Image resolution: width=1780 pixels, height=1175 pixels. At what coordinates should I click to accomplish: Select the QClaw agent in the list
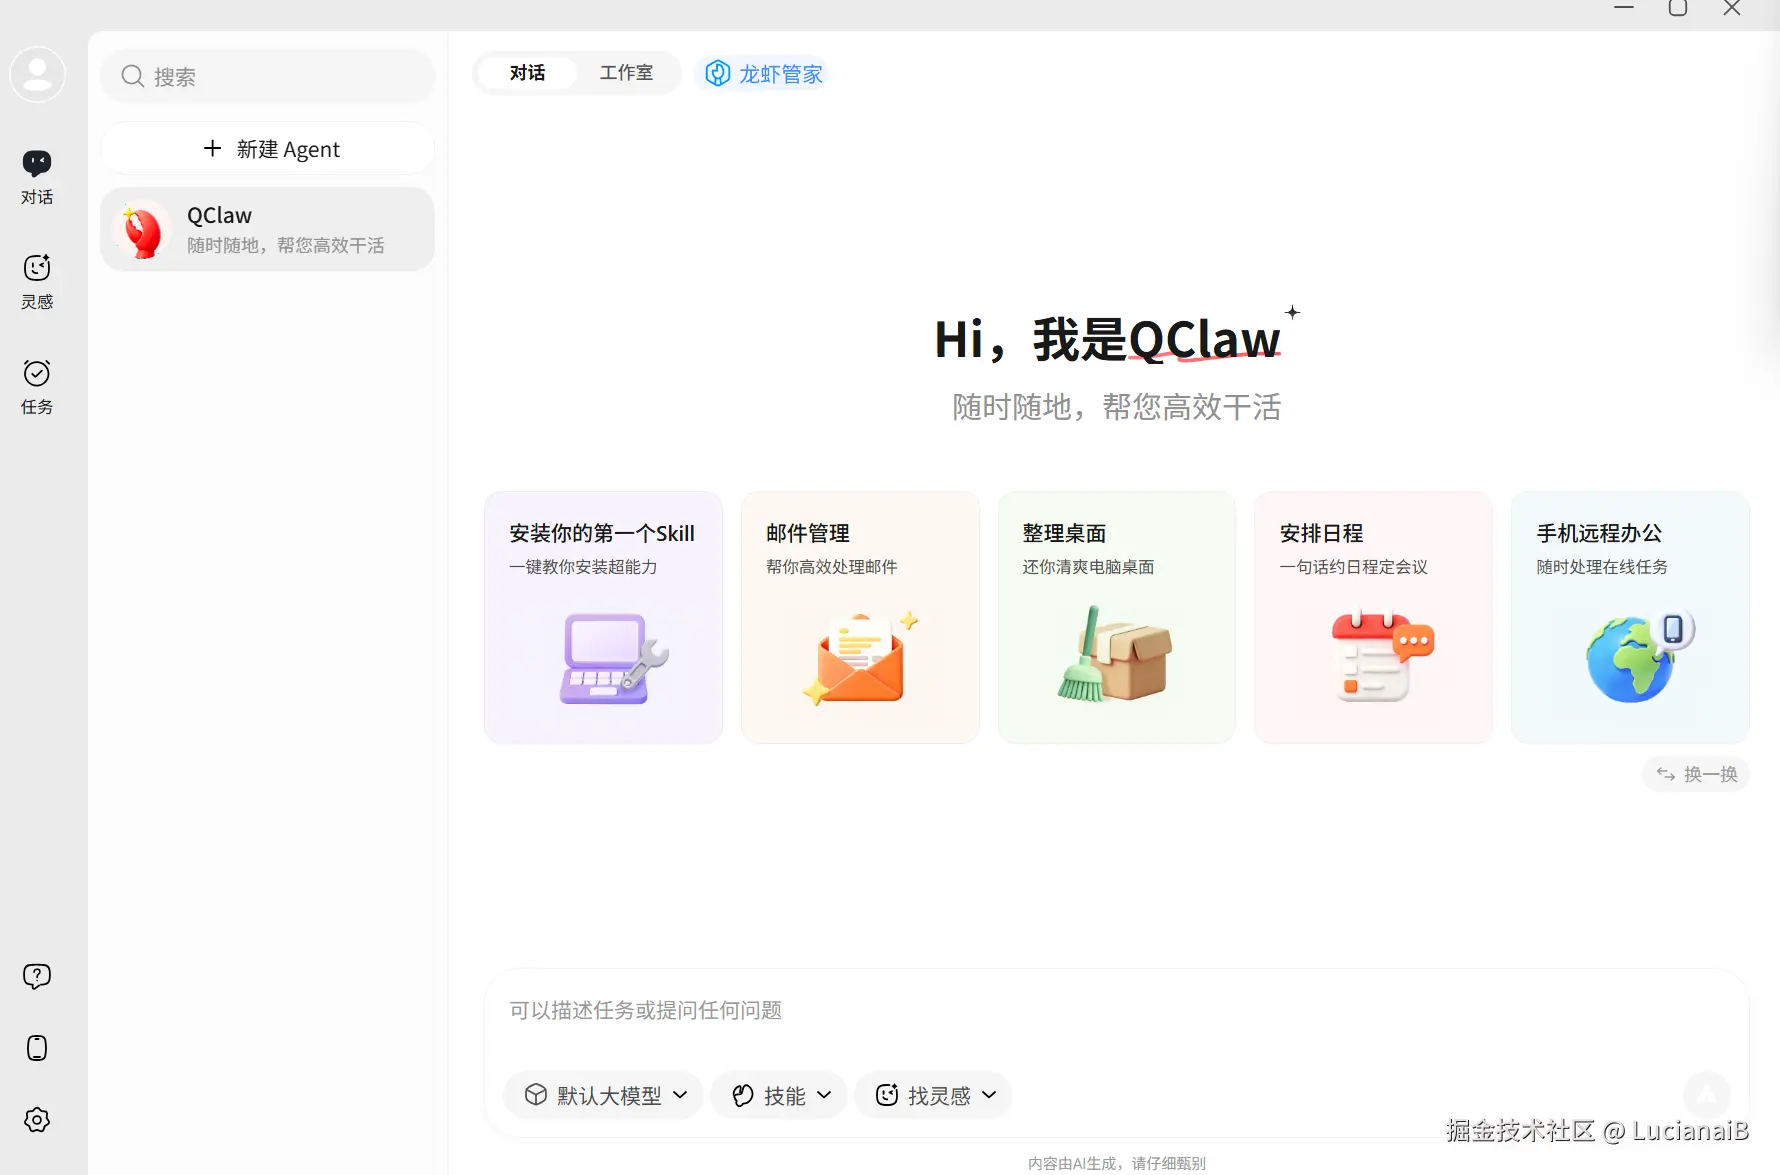267,228
